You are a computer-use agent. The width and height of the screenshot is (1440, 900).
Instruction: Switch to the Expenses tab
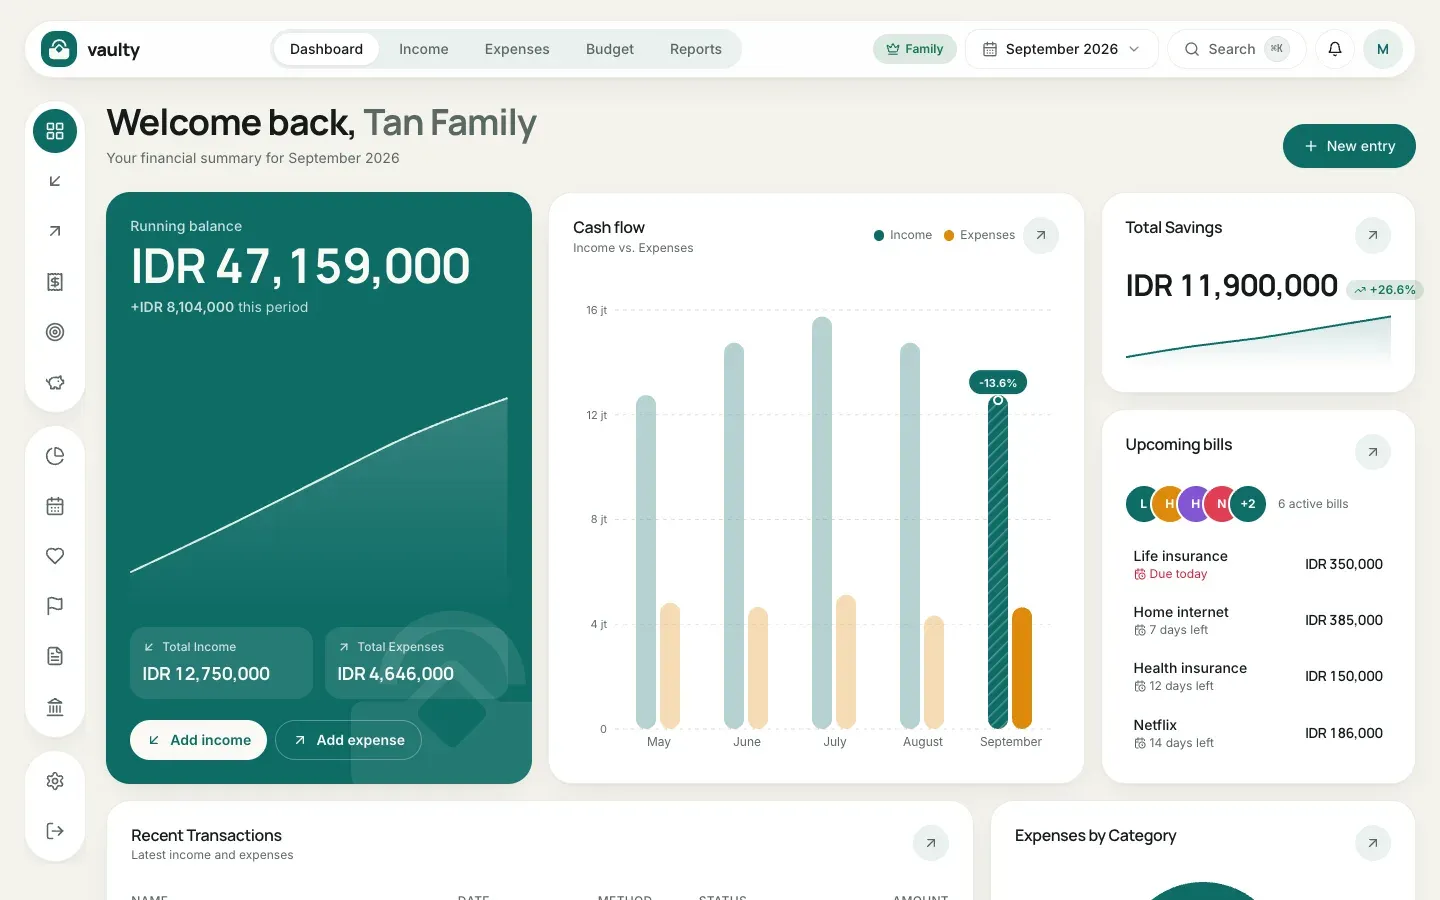[517, 49]
